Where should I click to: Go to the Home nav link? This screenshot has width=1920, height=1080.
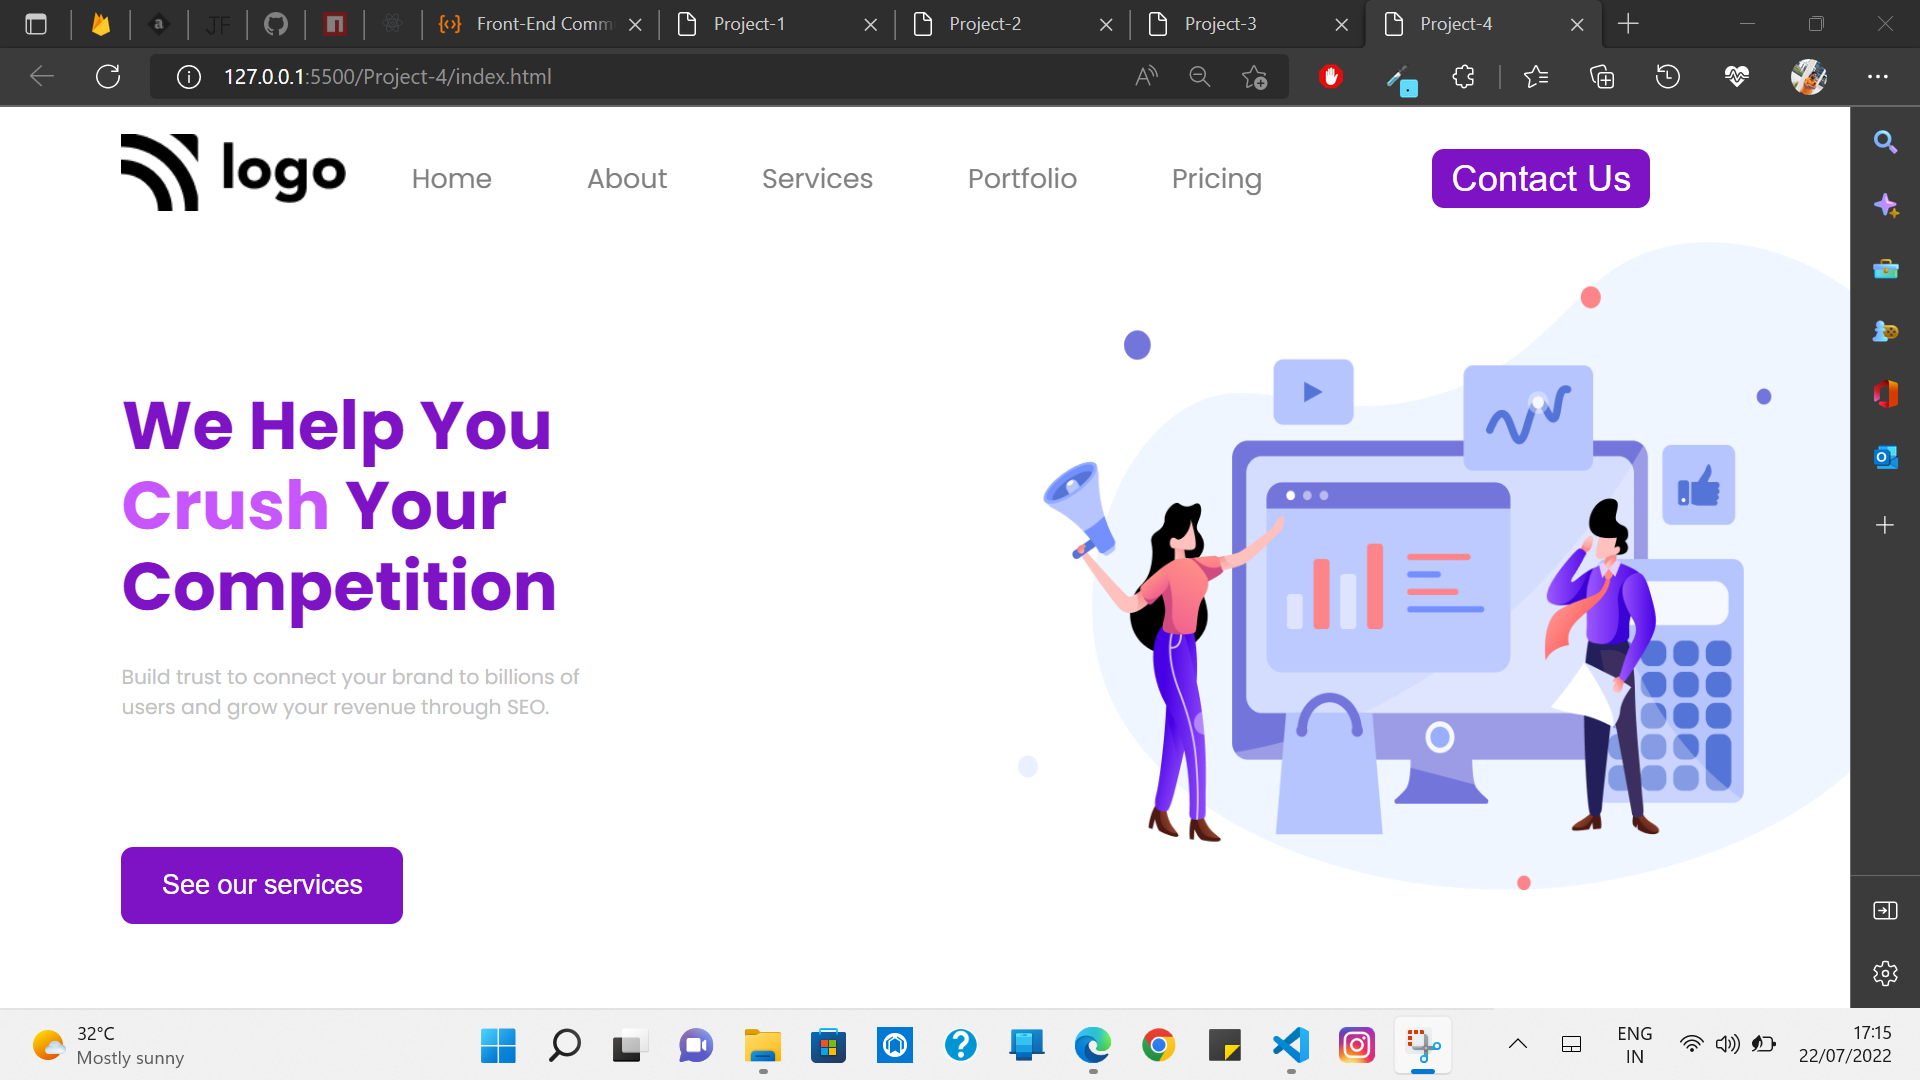[451, 178]
